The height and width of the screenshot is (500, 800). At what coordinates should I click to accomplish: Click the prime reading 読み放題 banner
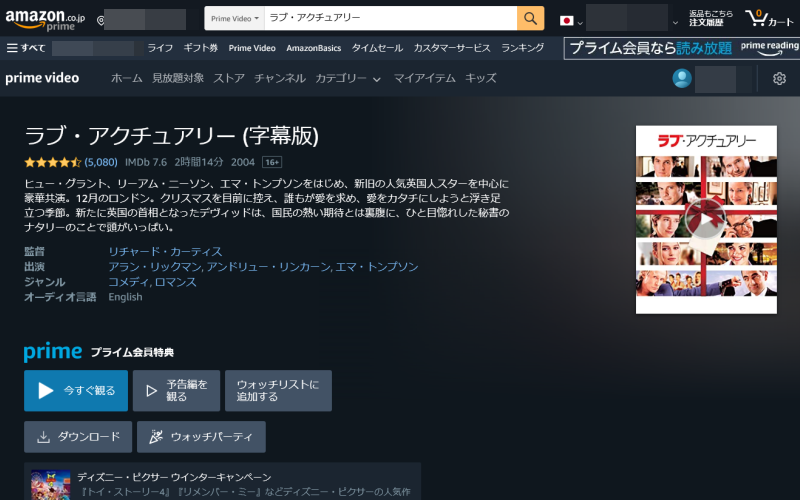[x=682, y=48]
